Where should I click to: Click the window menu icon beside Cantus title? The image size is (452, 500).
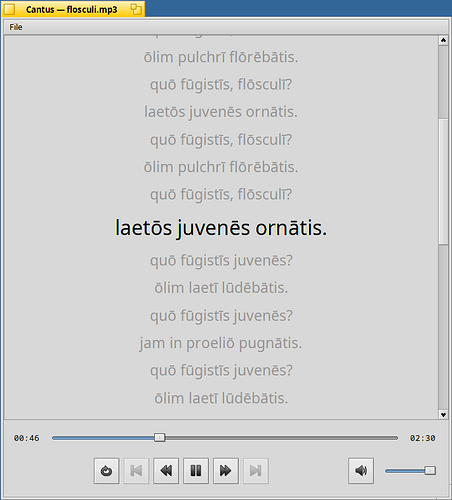(x=9, y=9)
